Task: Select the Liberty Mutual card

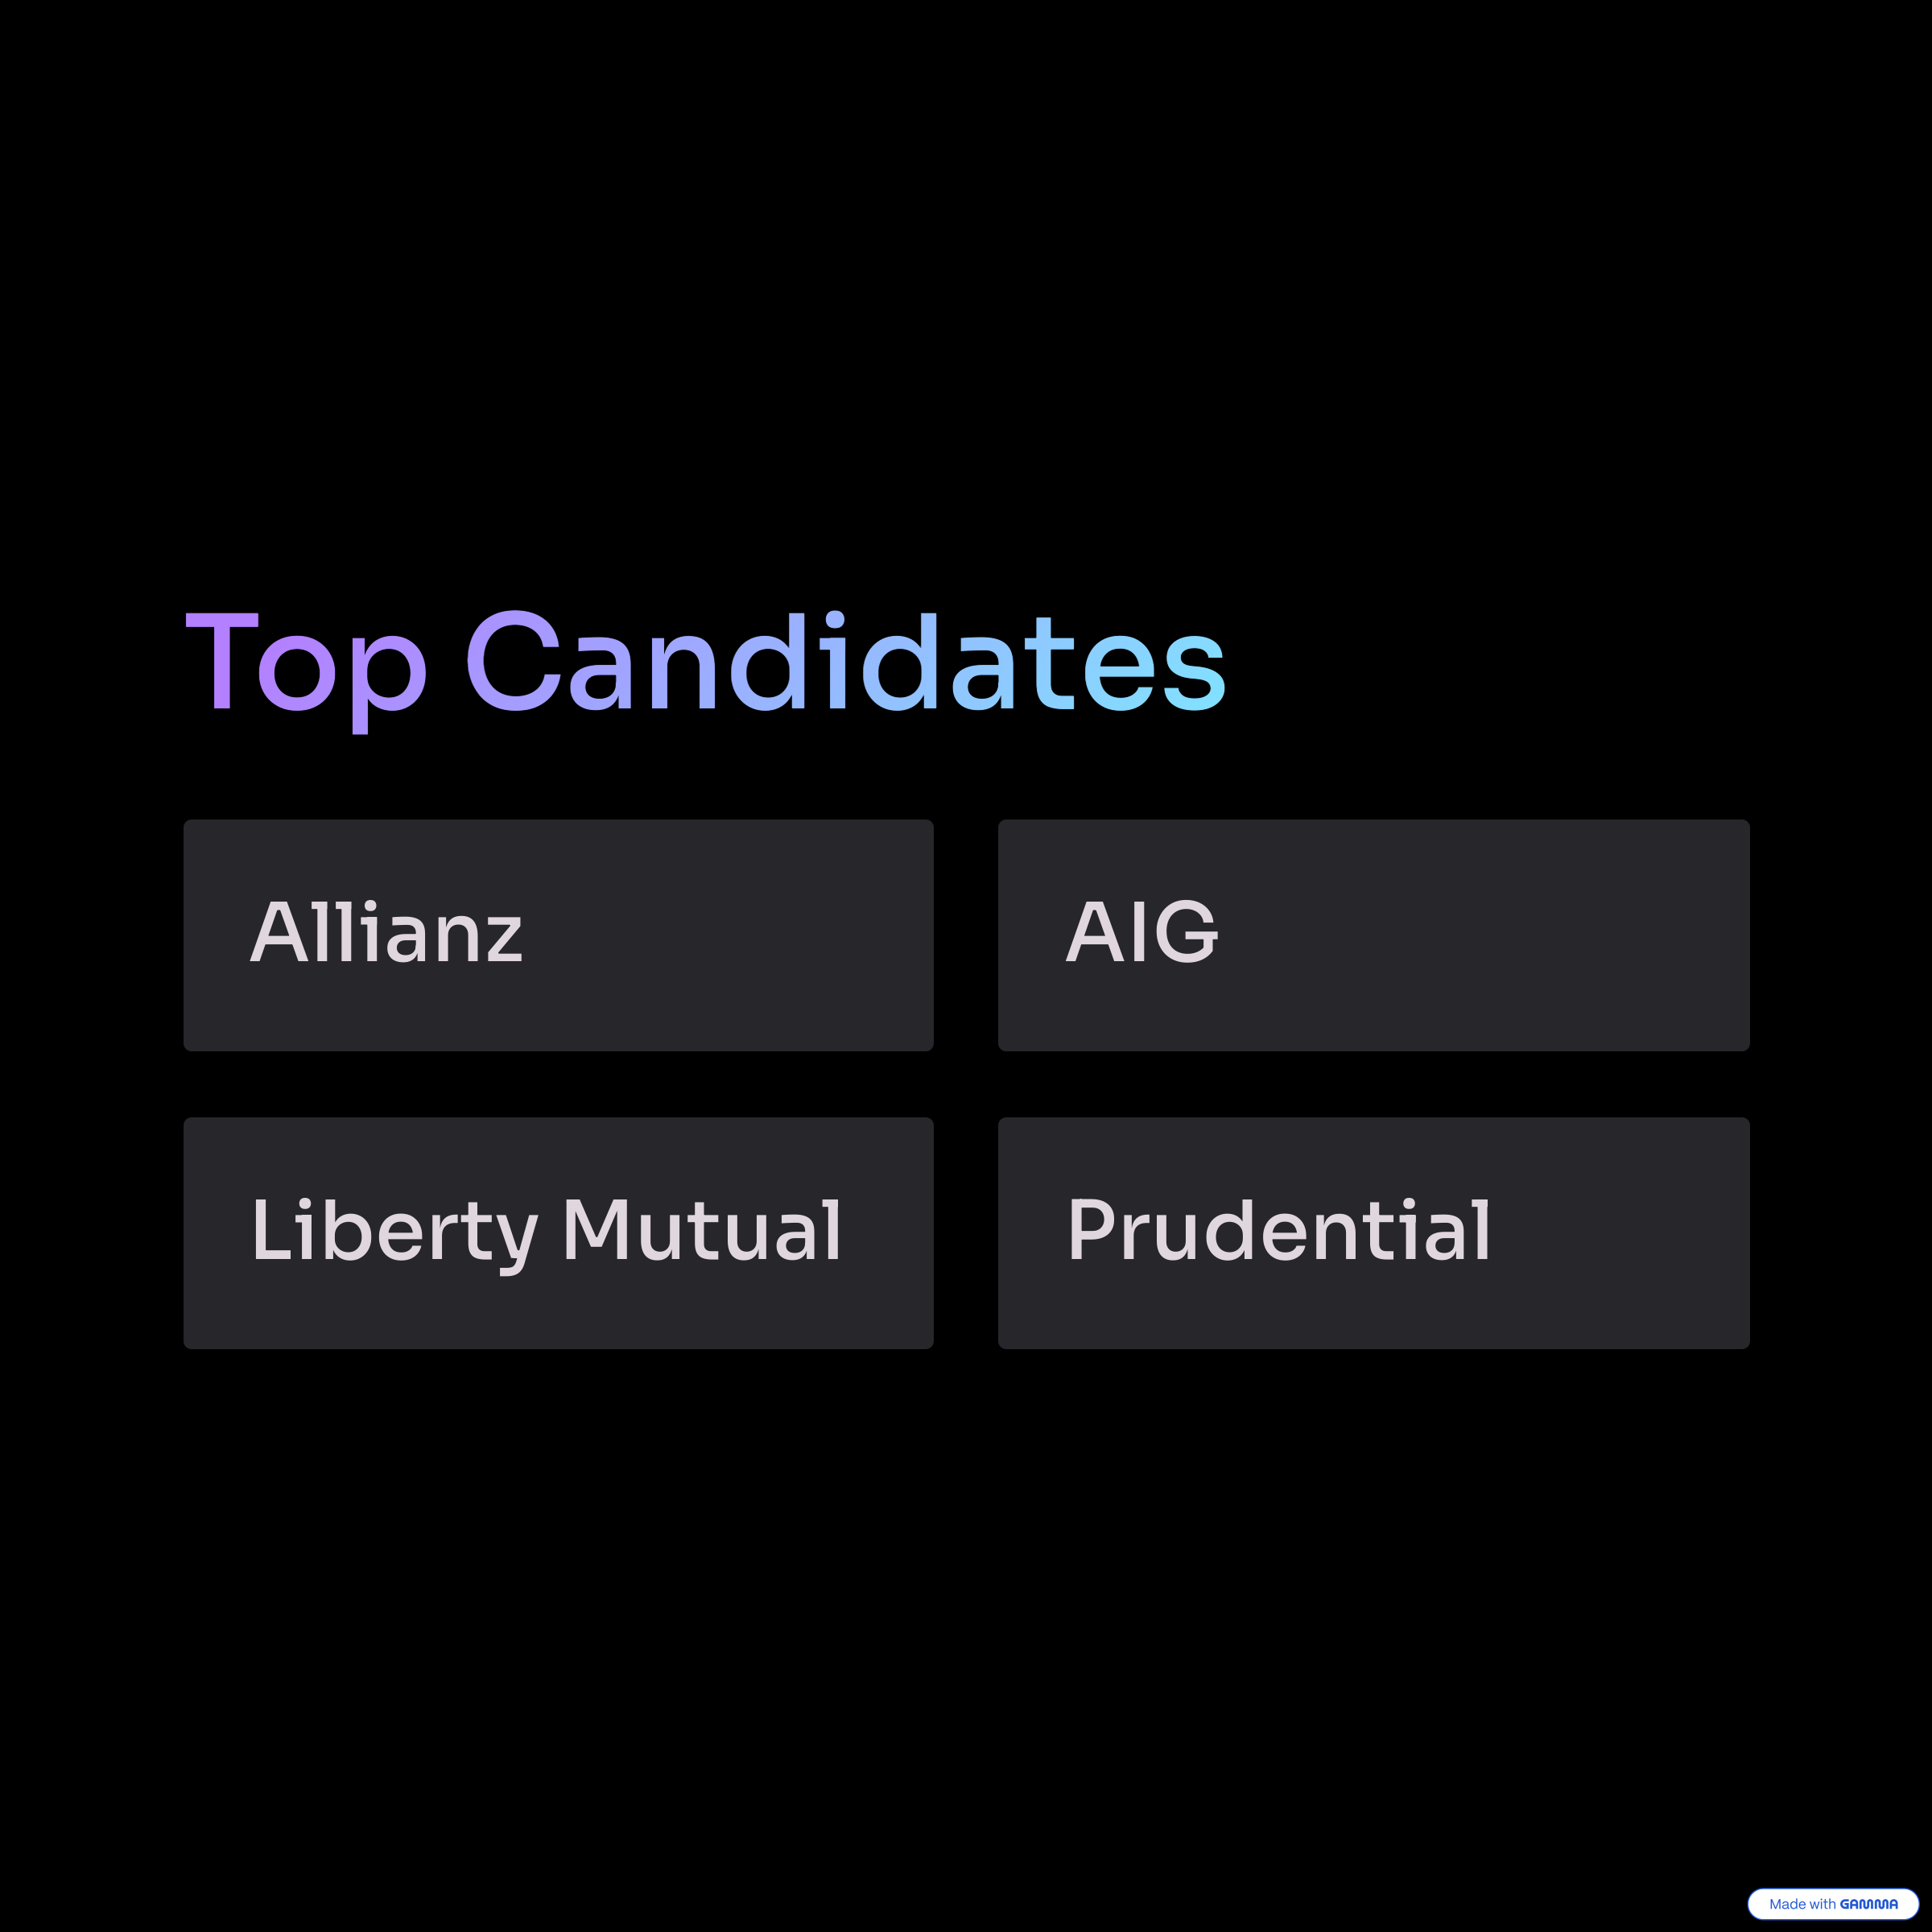Action: click(558, 1233)
